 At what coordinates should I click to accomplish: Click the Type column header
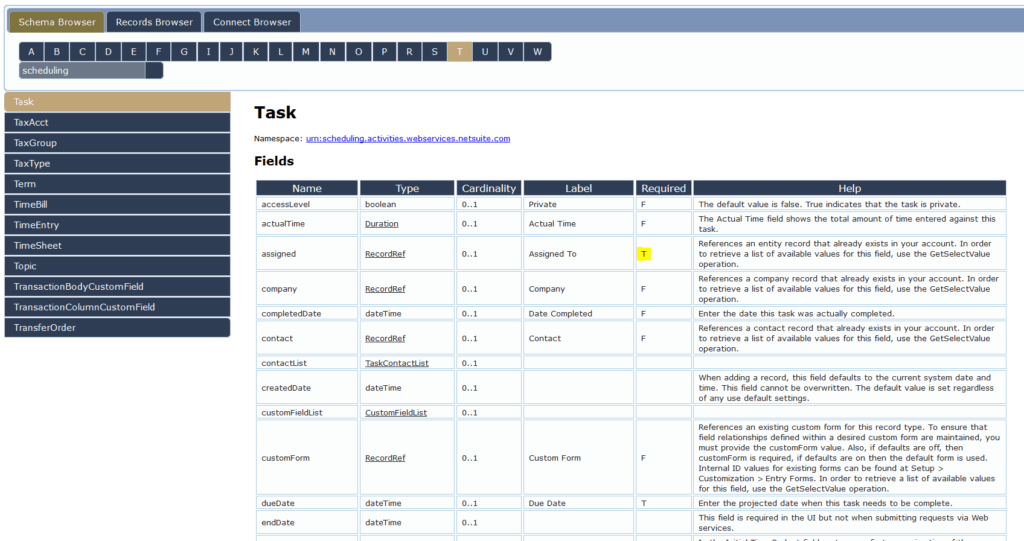407,188
